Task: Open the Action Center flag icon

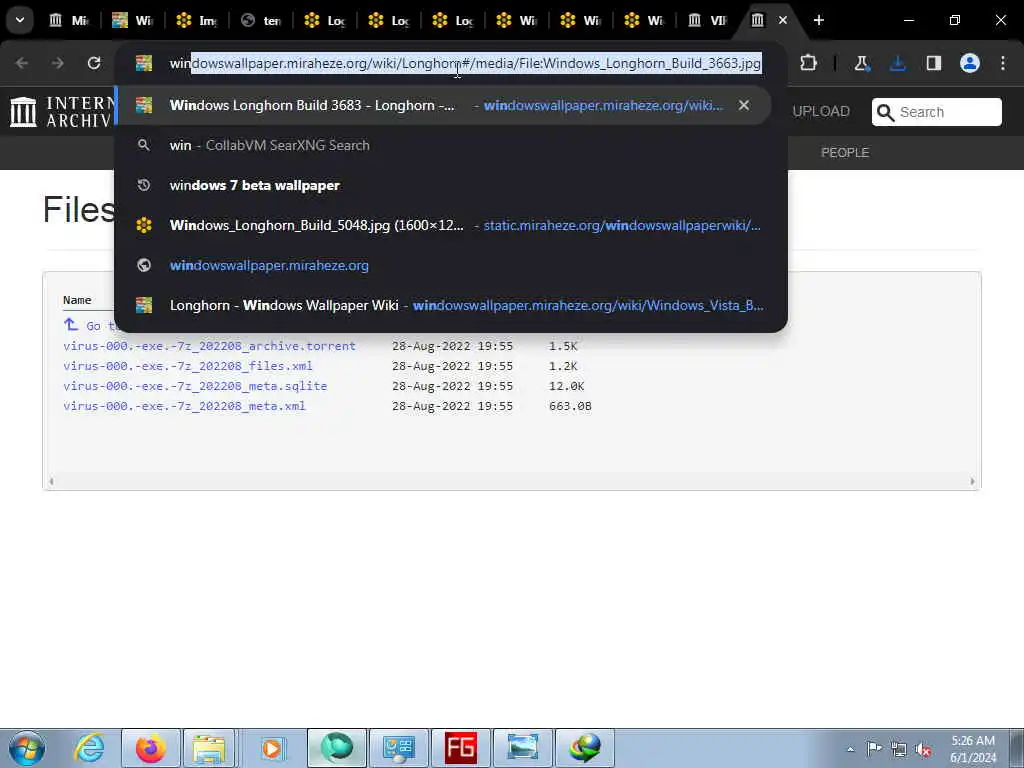Action: (874, 748)
